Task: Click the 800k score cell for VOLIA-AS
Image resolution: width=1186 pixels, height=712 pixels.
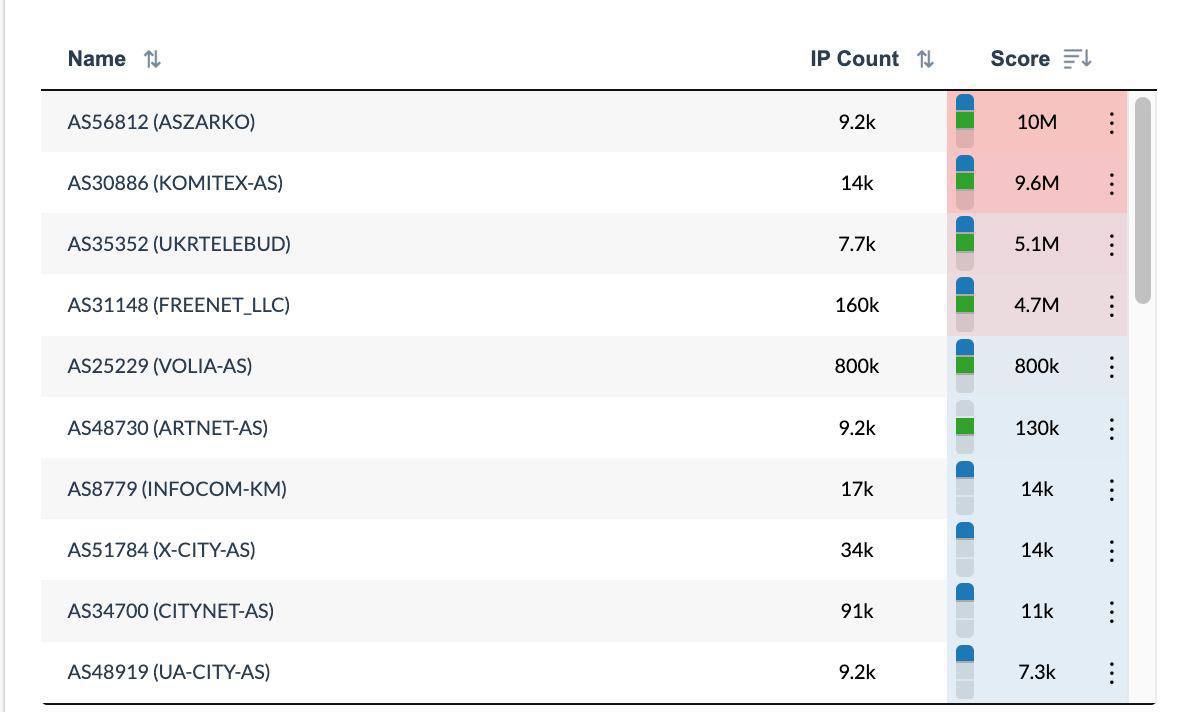Action: (x=1036, y=366)
